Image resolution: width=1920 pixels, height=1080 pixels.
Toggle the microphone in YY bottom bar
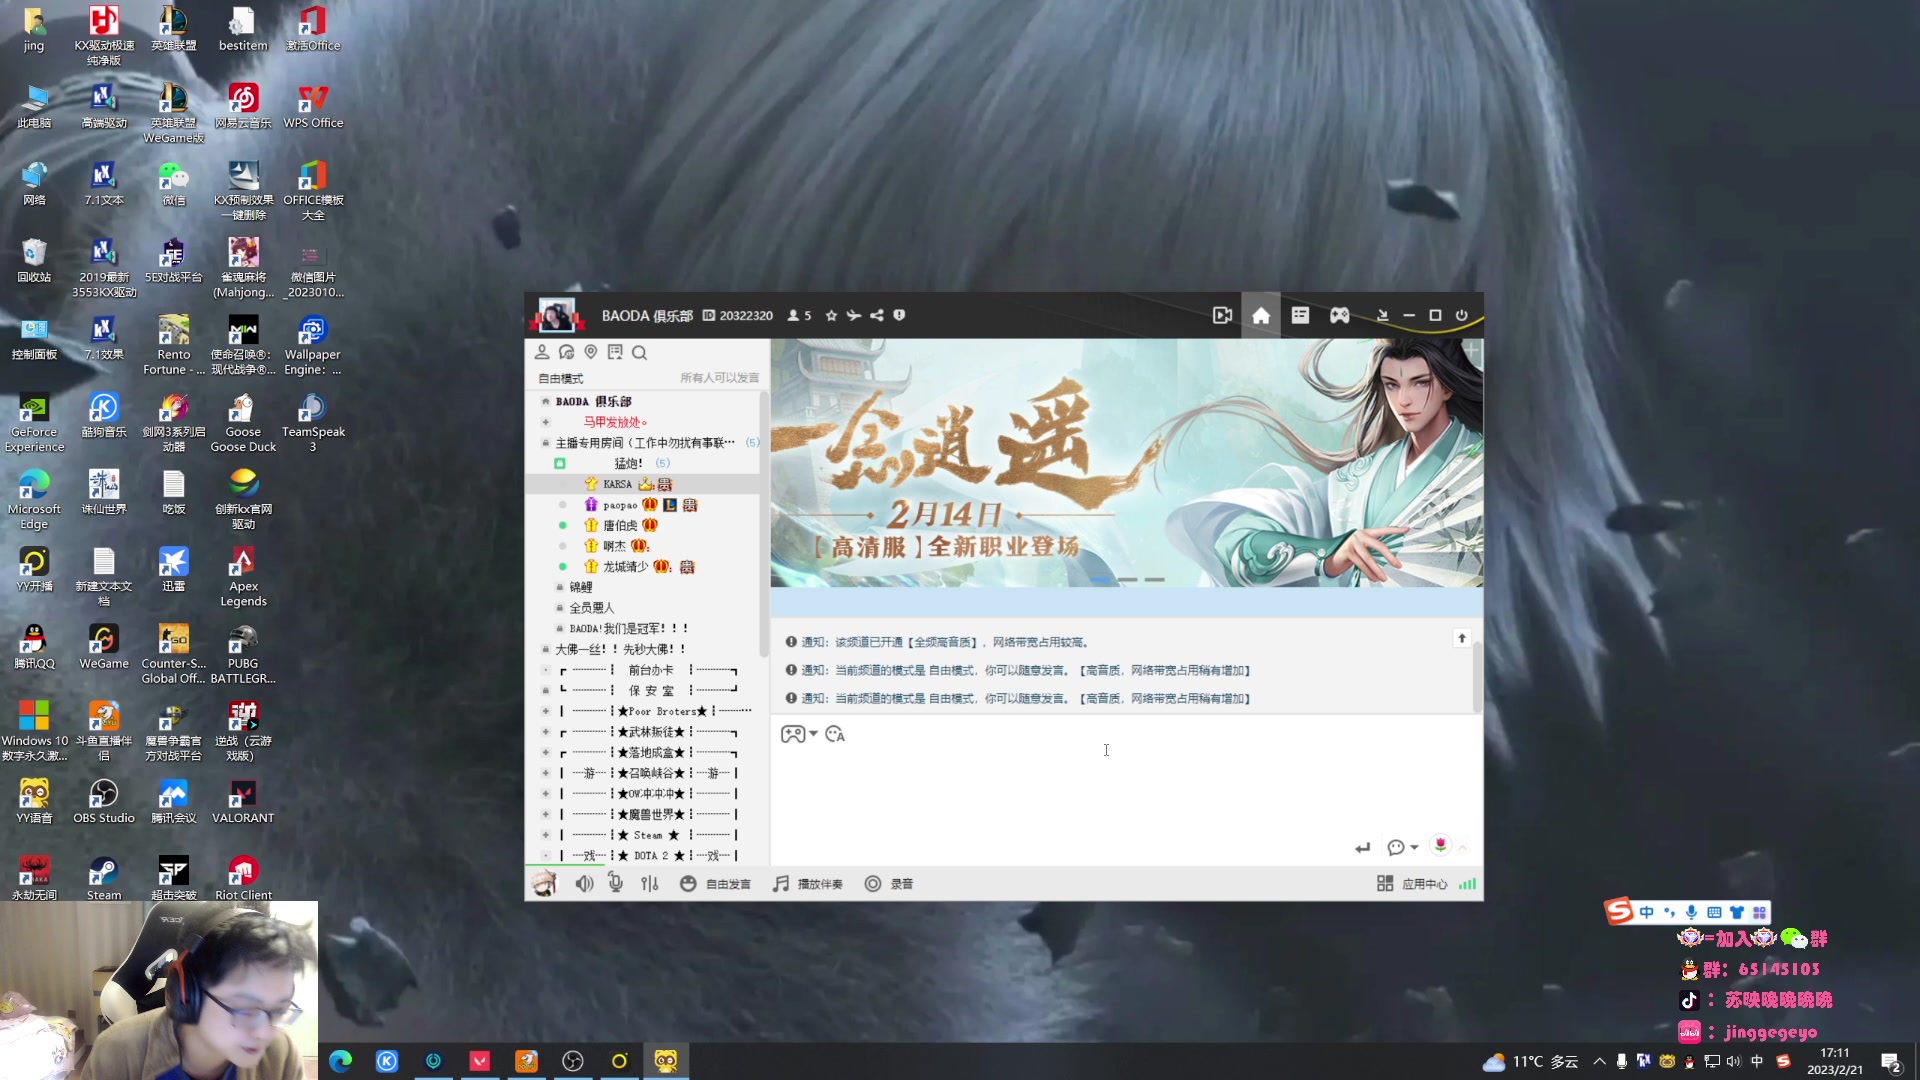[616, 884]
